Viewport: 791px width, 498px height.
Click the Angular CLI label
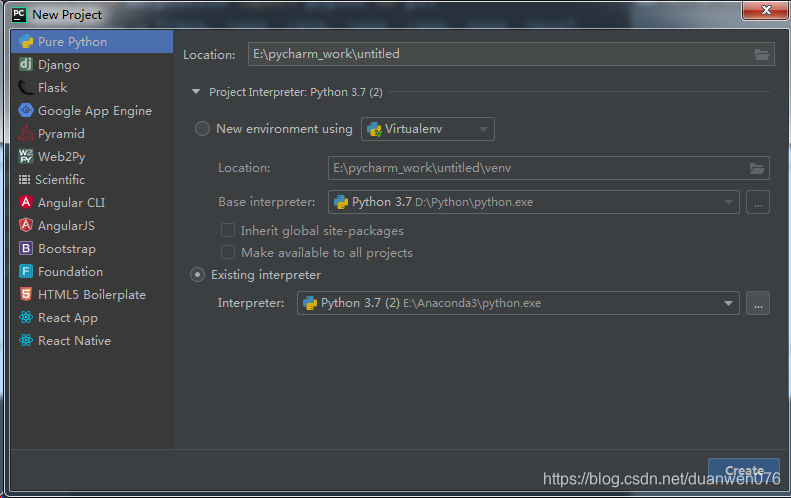[x=71, y=202]
